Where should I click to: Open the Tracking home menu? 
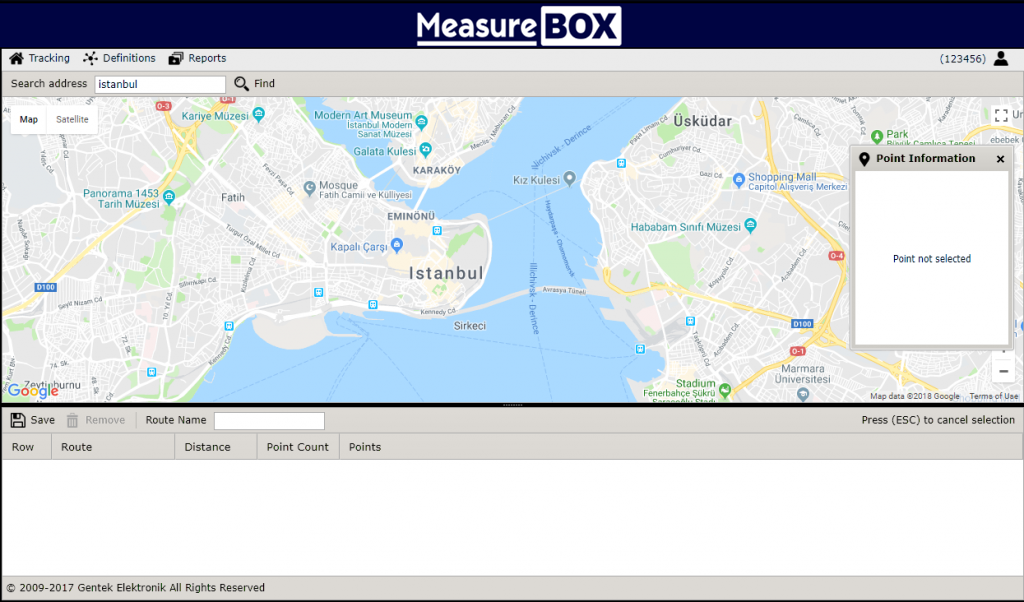(x=39, y=58)
